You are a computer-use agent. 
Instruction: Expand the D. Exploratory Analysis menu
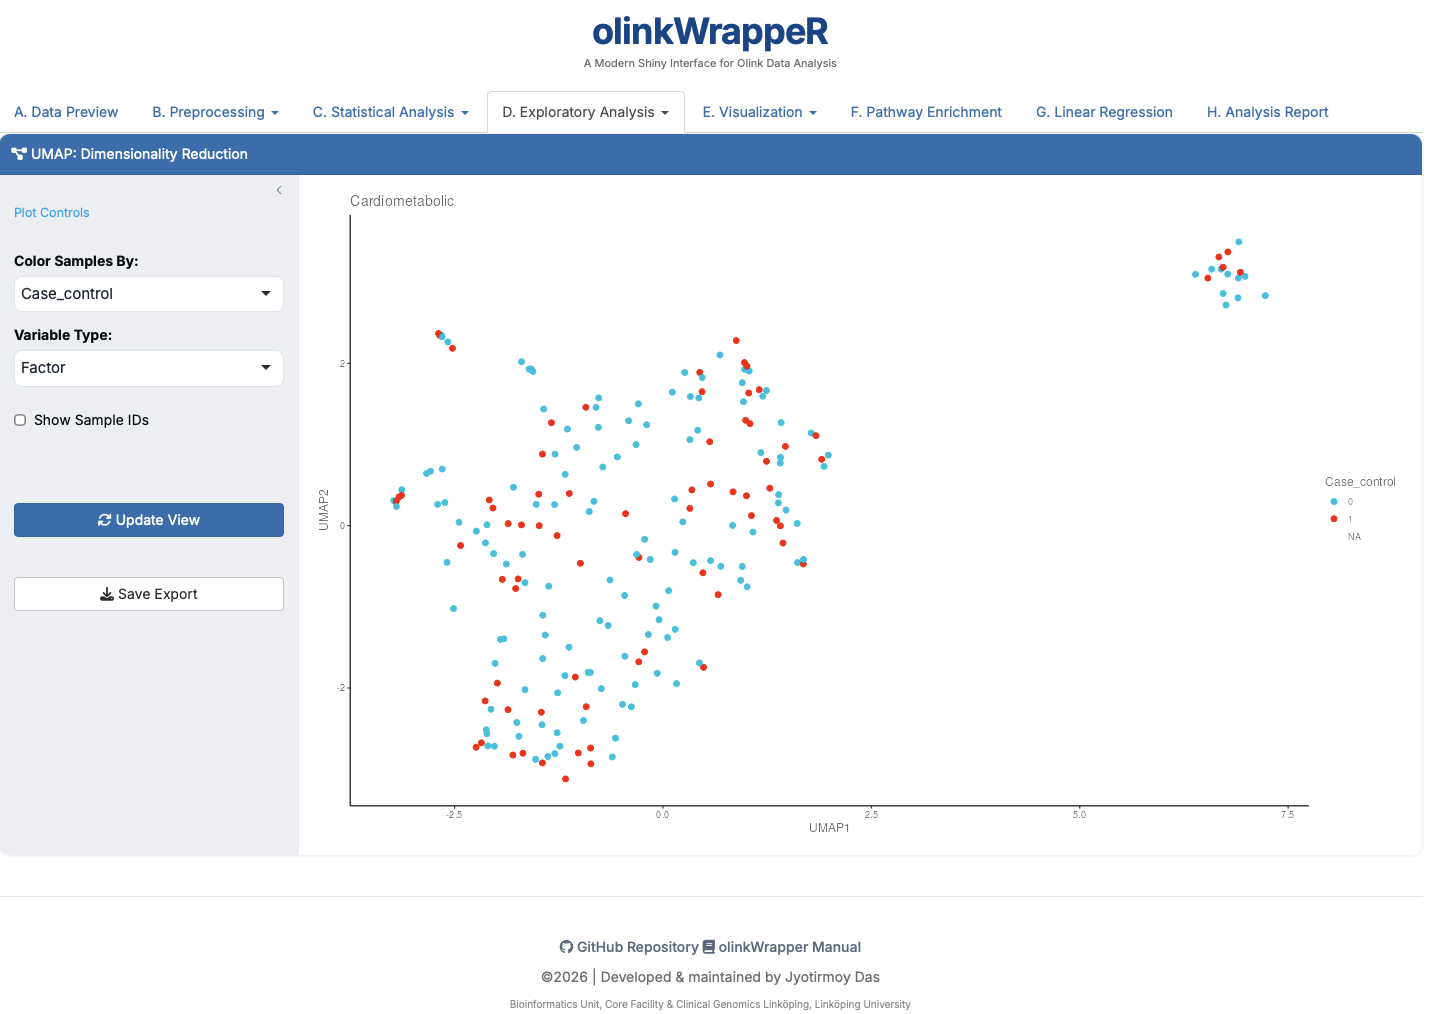tap(585, 112)
